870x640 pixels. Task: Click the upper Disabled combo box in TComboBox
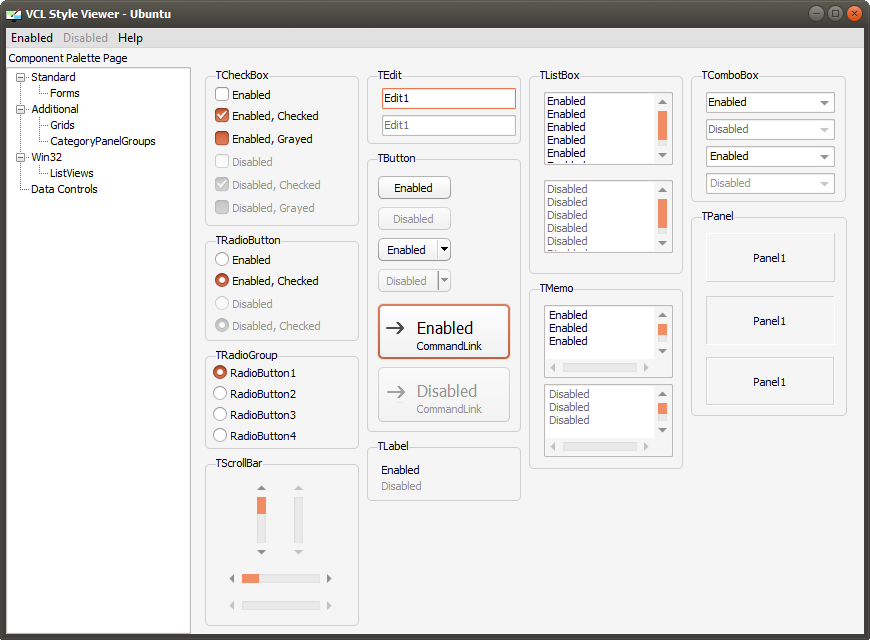[770, 129]
